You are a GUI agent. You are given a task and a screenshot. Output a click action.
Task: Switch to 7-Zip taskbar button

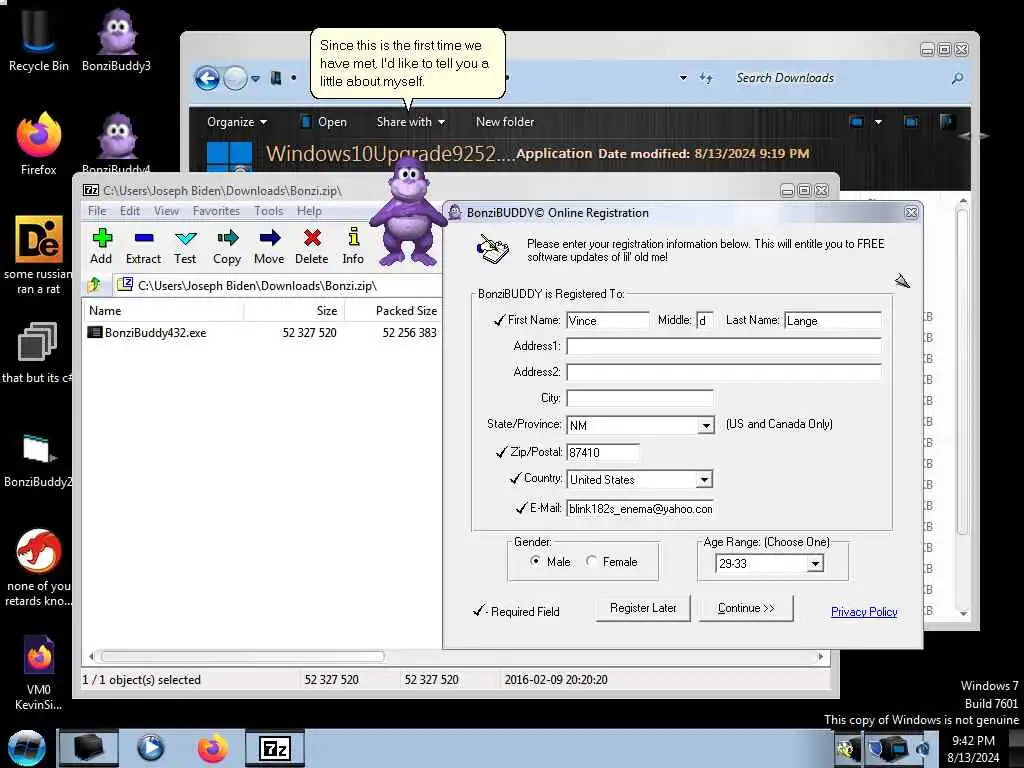pyautogui.click(x=275, y=748)
